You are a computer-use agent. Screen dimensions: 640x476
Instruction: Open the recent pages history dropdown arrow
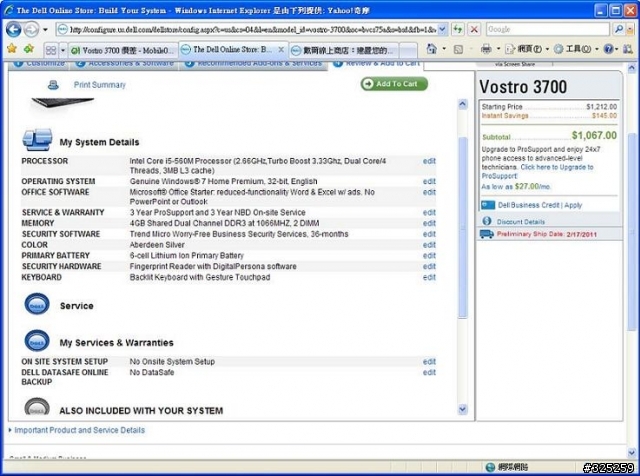pos(45,29)
